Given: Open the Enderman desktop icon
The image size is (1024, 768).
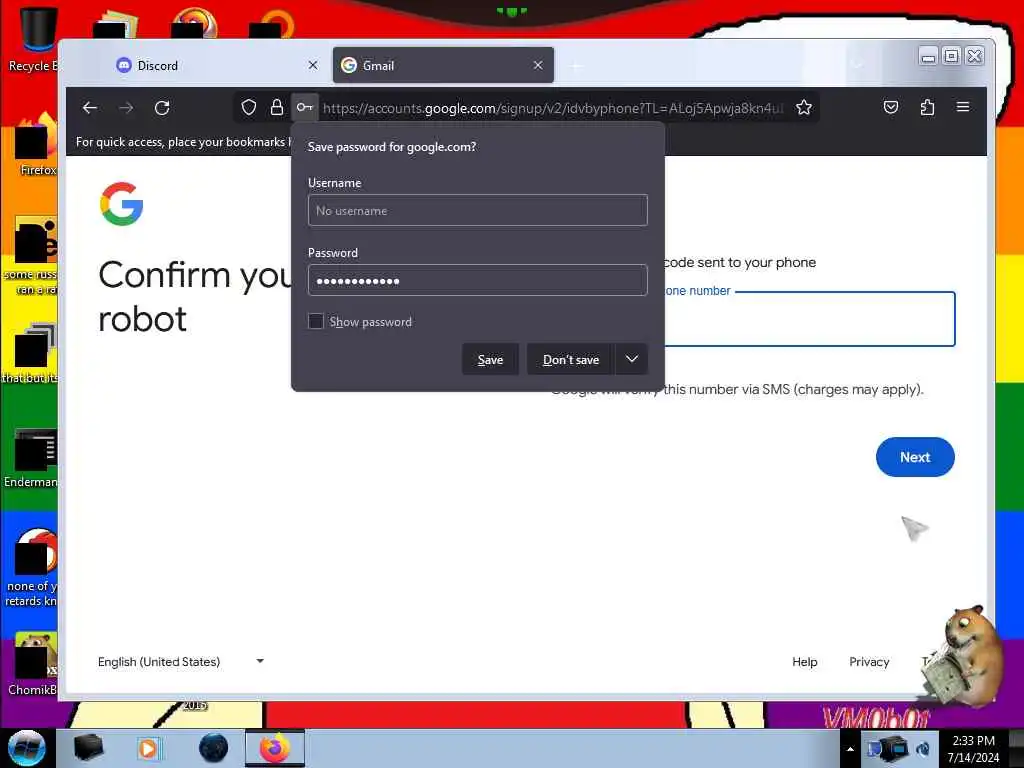Looking at the screenshot, I should (x=33, y=458).
